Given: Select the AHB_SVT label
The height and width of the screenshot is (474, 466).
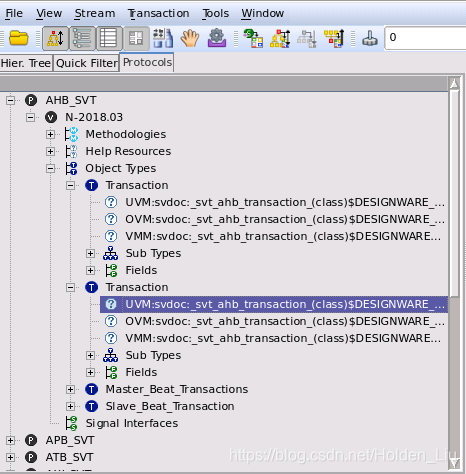Looking at the screenshot, I should click(71, 100).
